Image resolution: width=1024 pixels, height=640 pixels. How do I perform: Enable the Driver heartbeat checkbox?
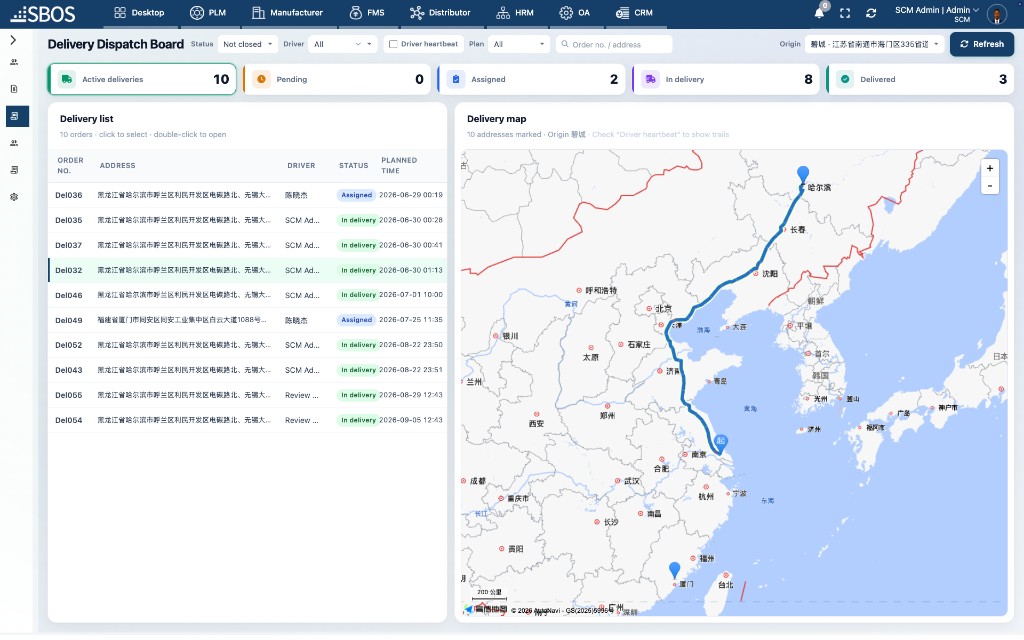pyautogui.click(x=393, y=44)
